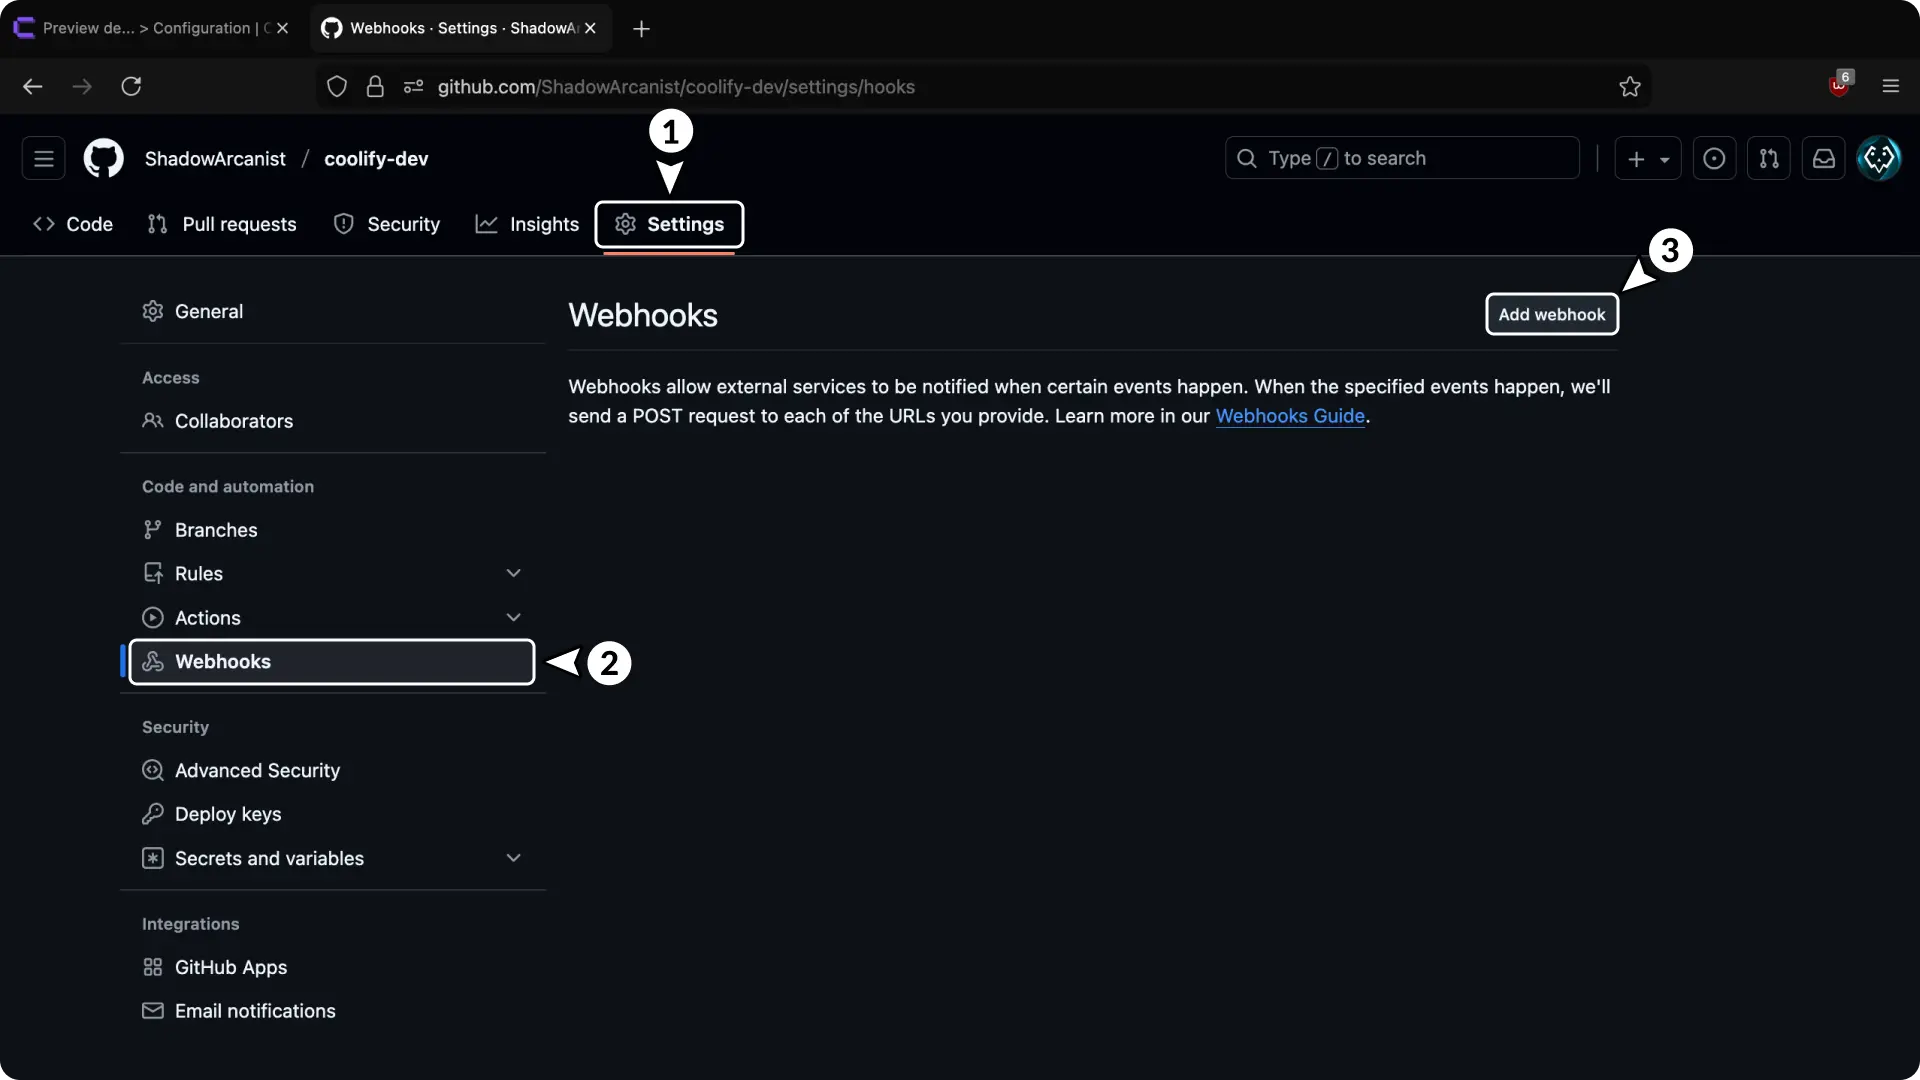The height and width of the screenshot is (1080, 1920).
Task: Open Deploy keys in sidebar
Action: (x=227, y=814)
